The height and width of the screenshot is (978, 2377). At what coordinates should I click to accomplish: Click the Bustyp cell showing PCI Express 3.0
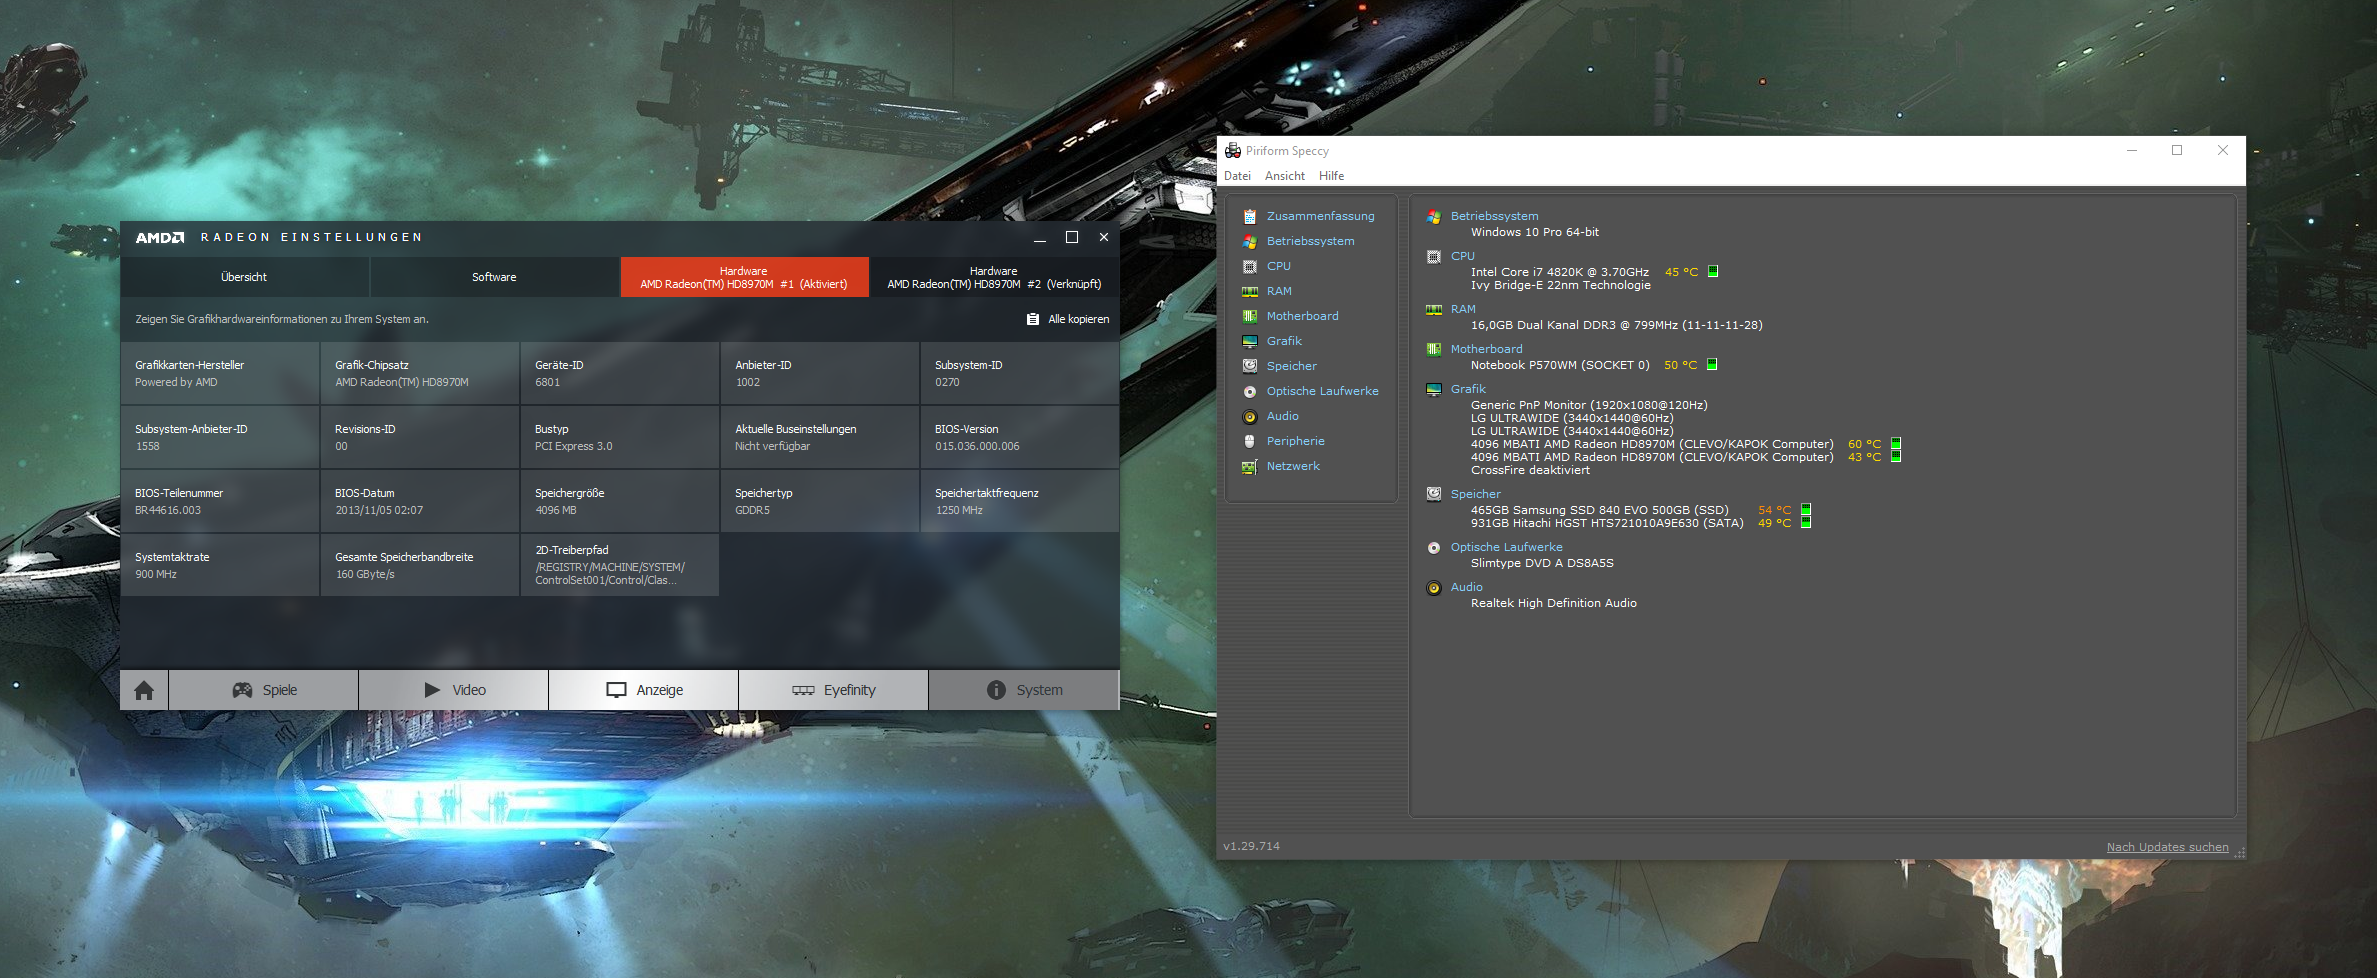click(620, 437)
